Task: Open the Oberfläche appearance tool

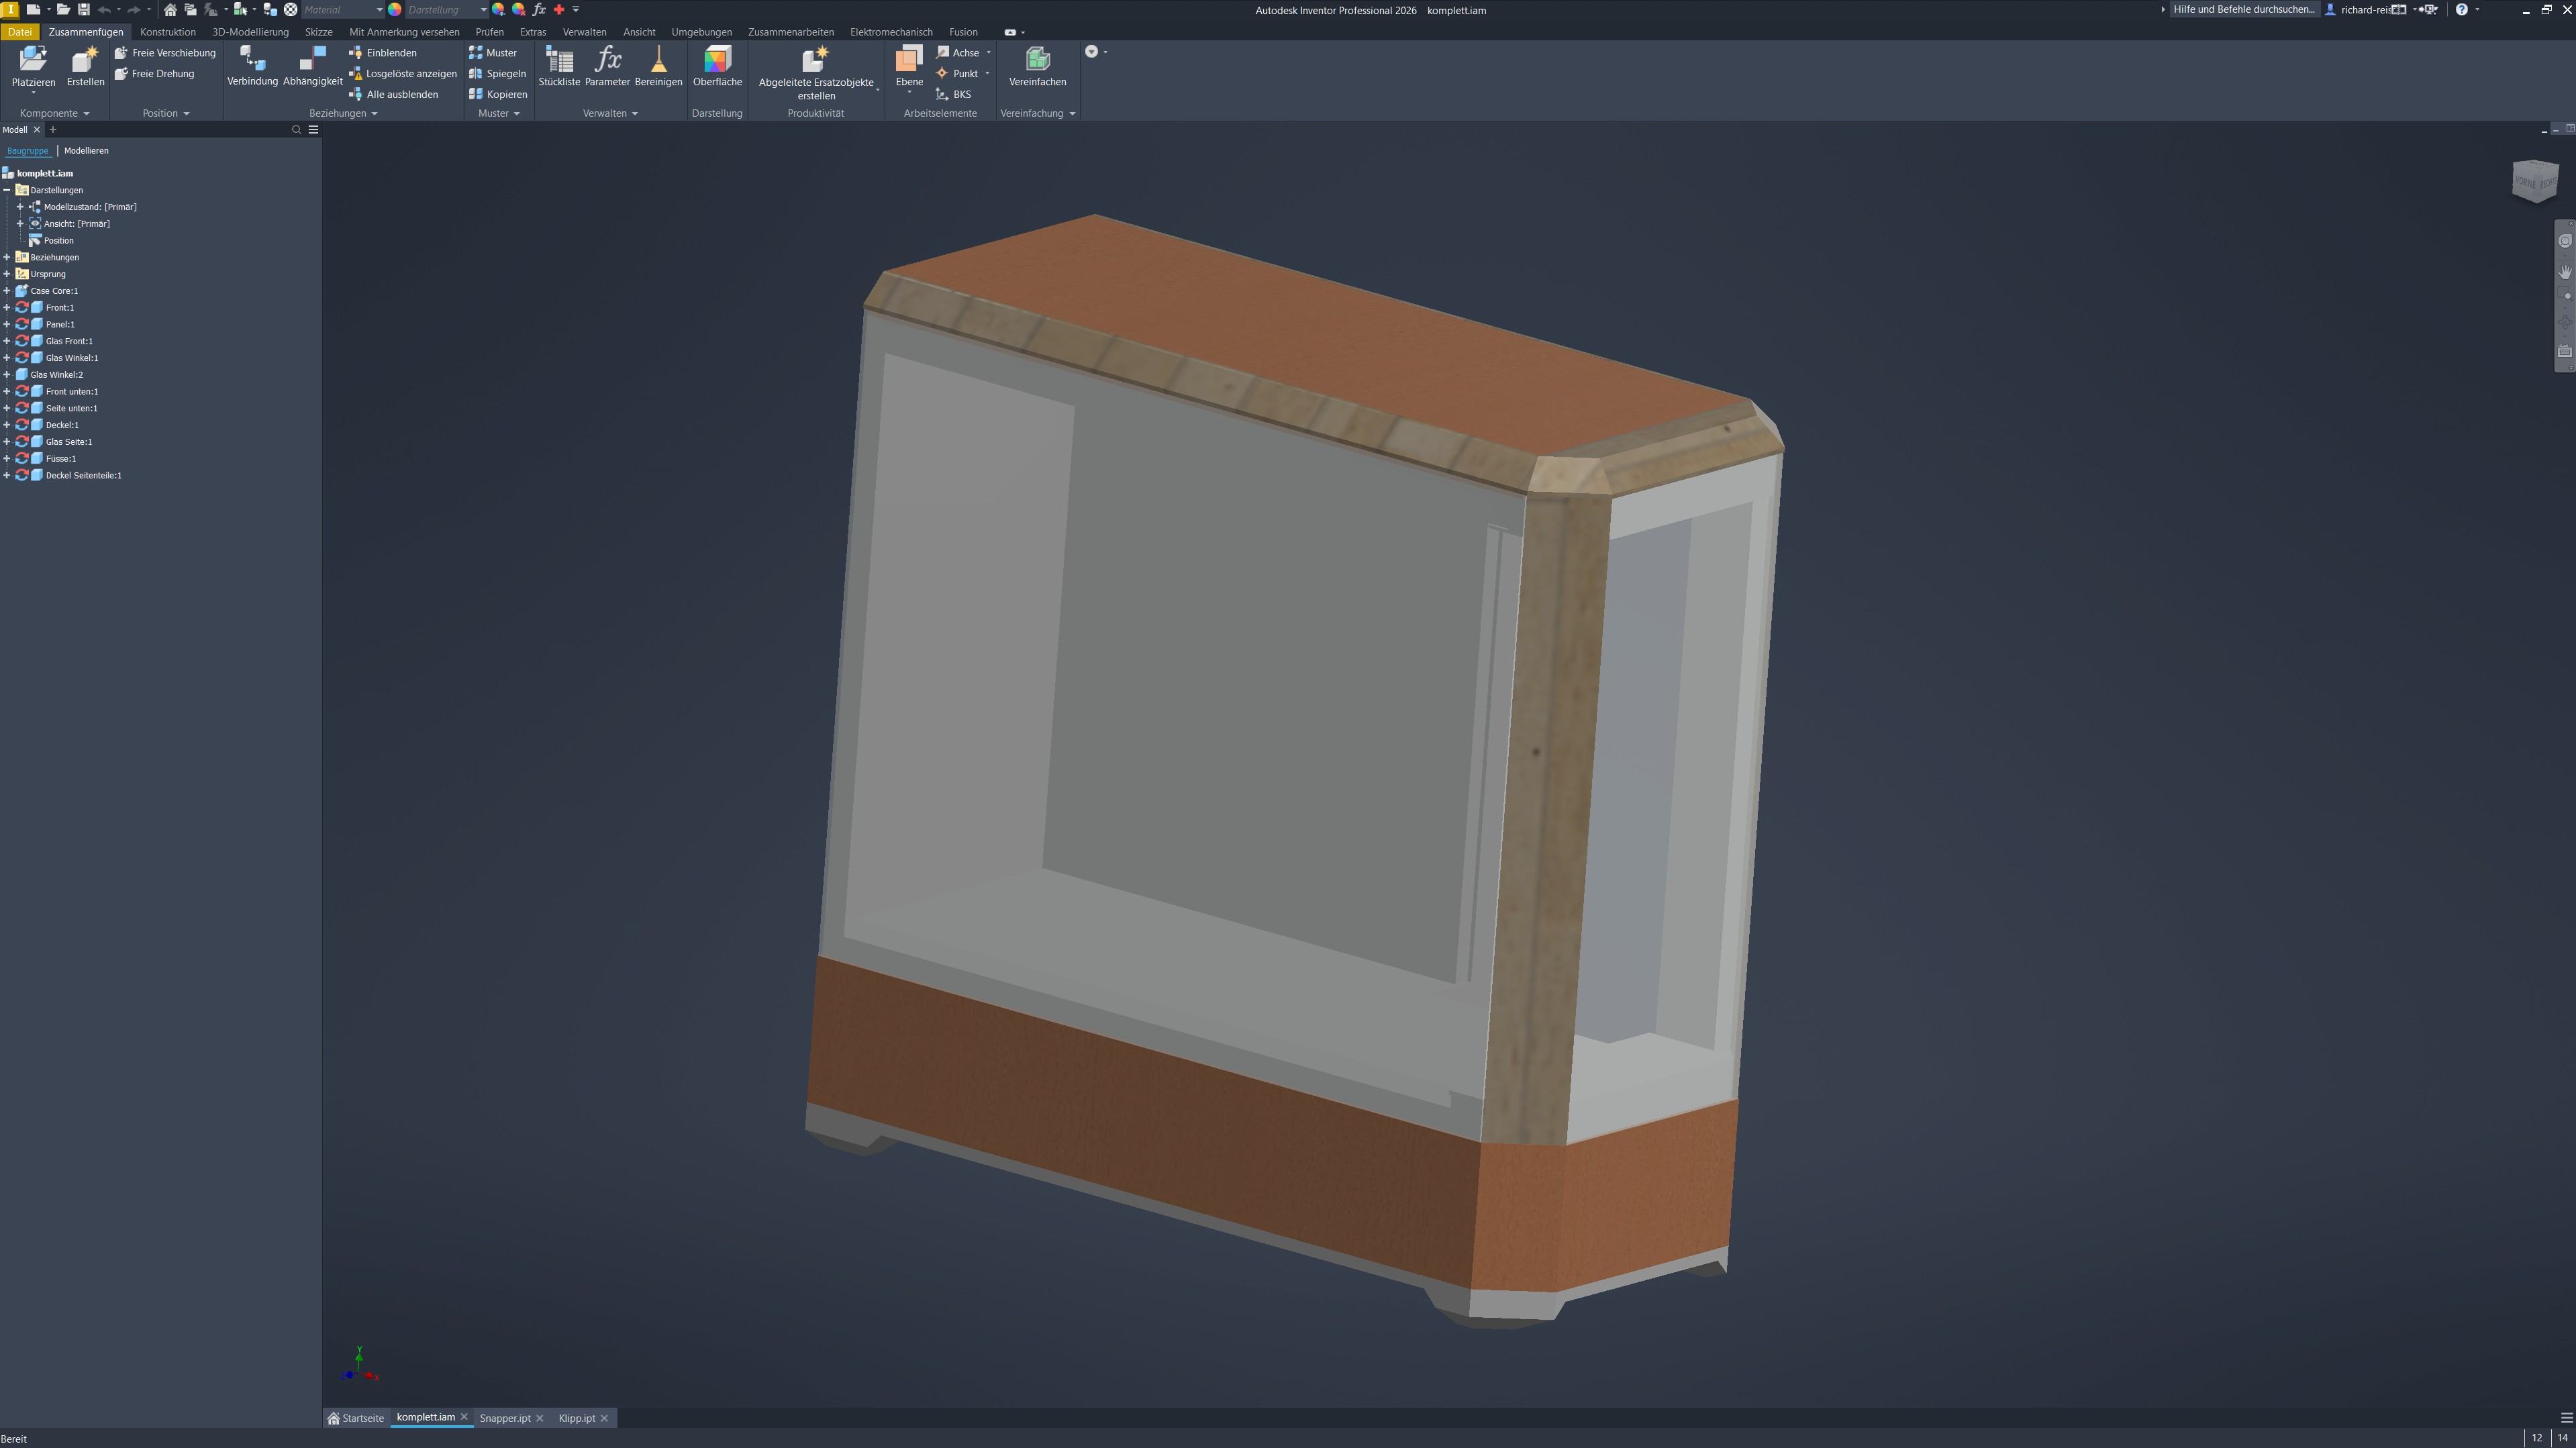Action: (x=717, y=61)
